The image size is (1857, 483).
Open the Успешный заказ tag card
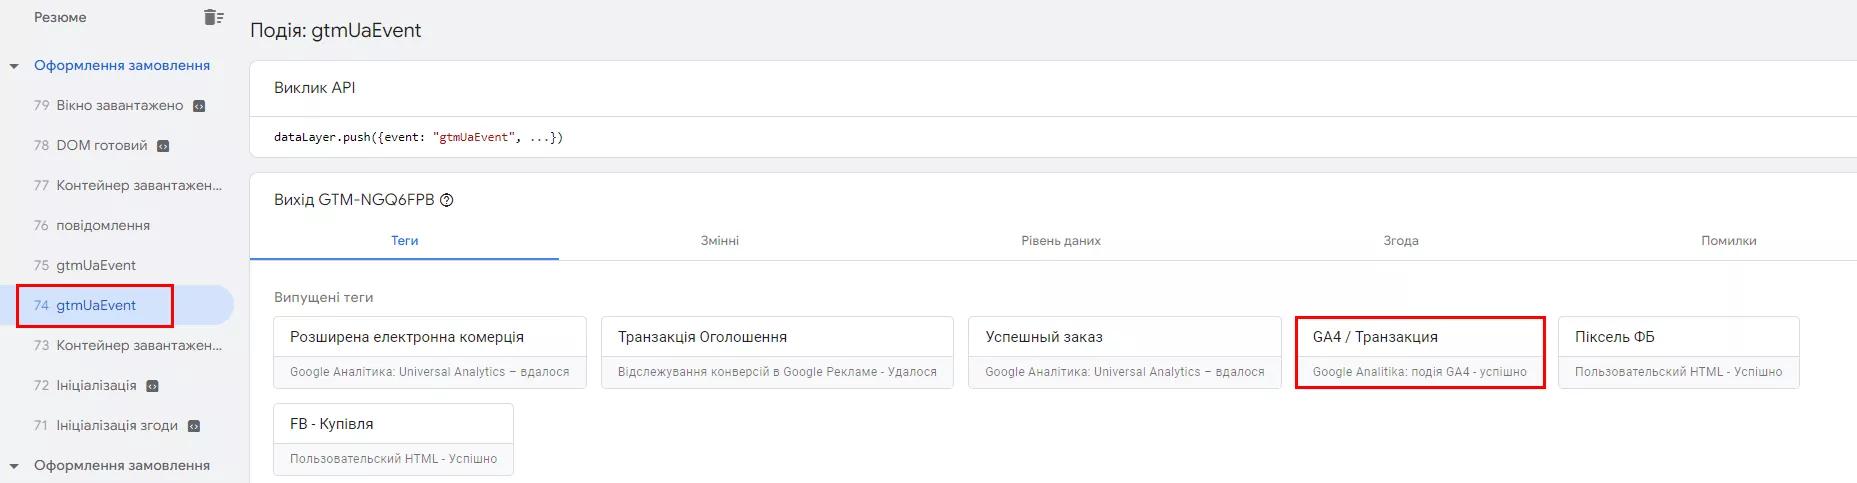coord(1125,353)
